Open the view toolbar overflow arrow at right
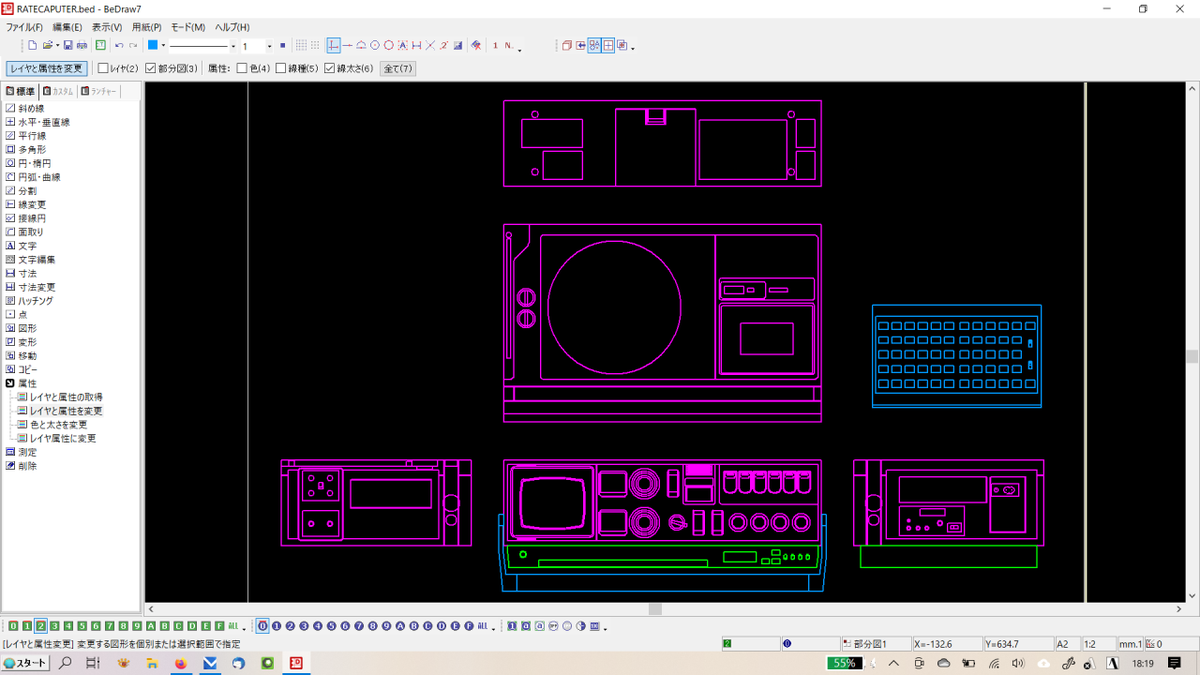The height and width of the screenshot is (675, 1200). click(633, 48)
